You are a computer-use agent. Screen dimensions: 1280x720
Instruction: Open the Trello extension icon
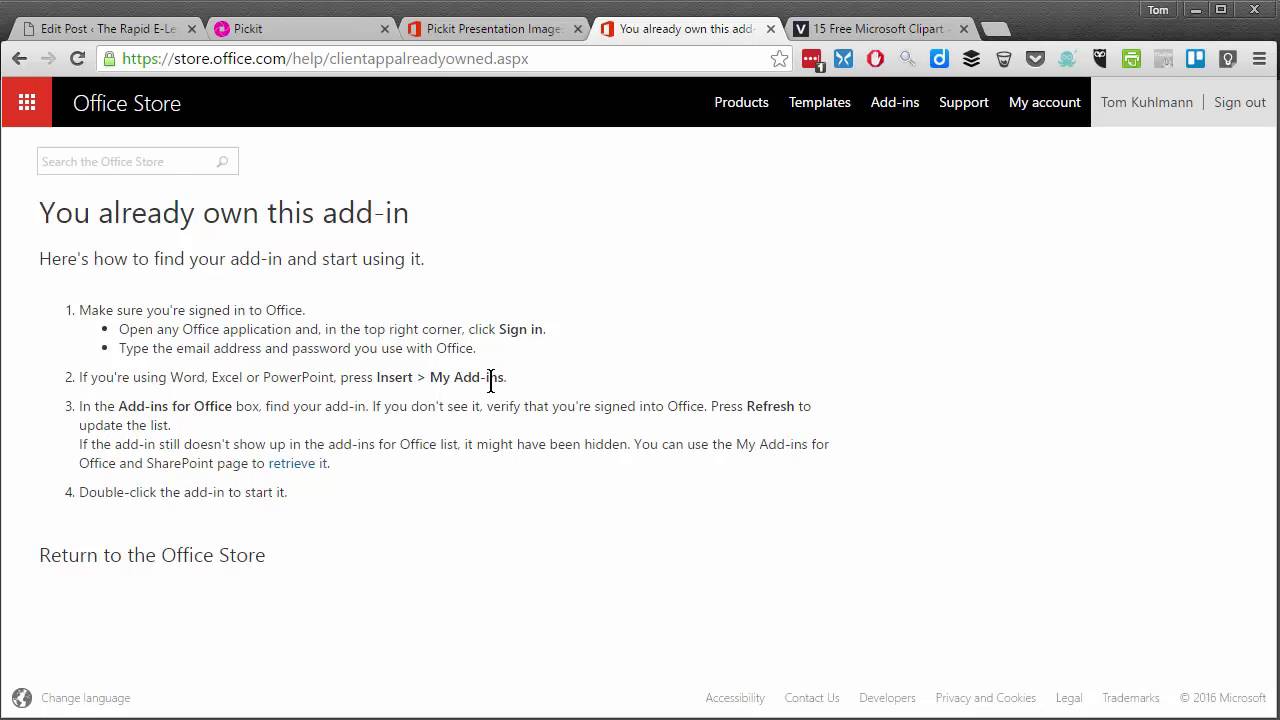click(1195, 59)
